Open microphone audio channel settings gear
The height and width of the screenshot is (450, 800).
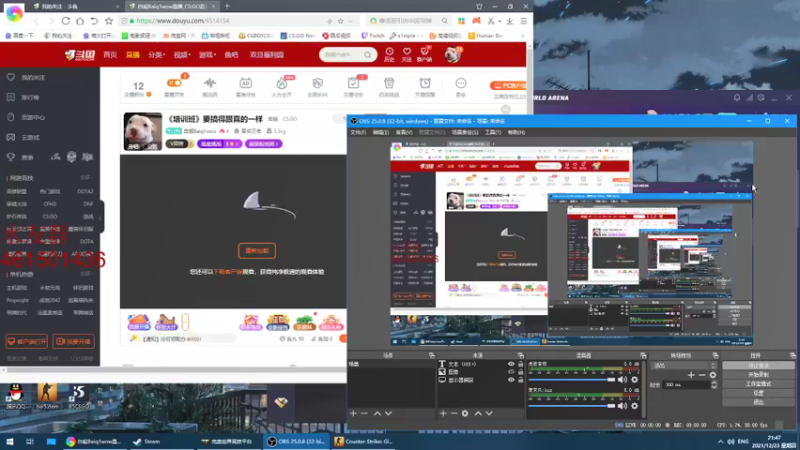[x=634, y=406]
